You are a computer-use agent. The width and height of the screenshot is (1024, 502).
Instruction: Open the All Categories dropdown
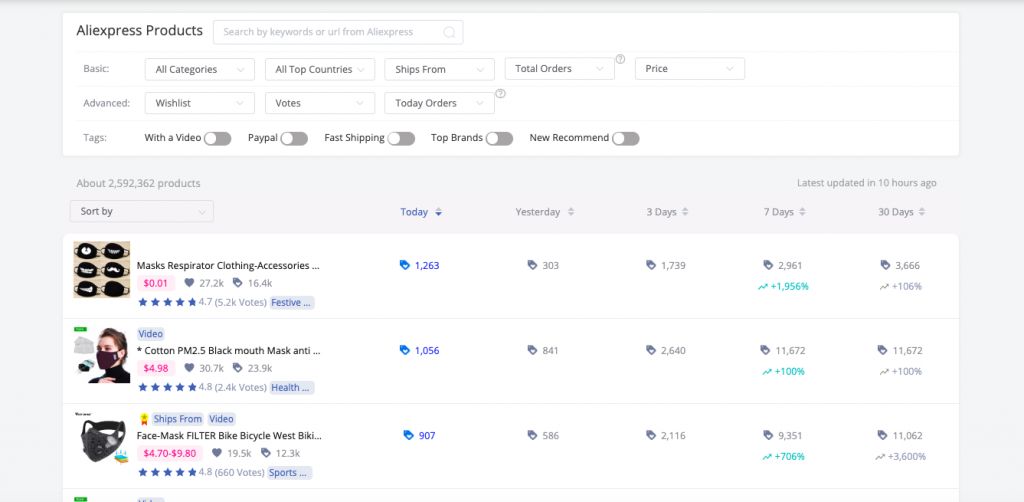(x=200, y=69)
